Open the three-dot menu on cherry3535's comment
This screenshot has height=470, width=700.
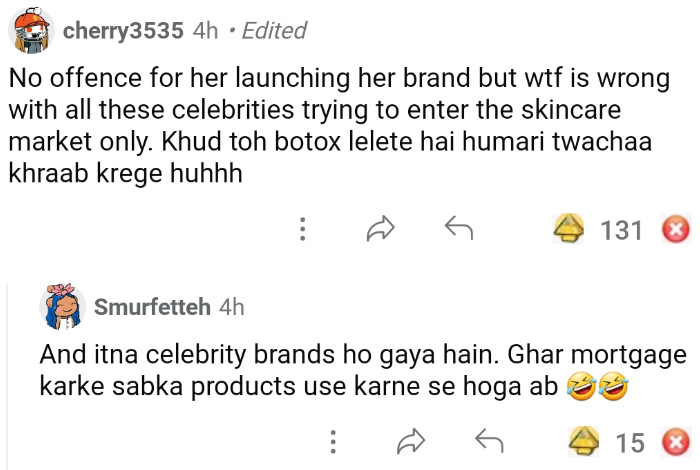coord(302,231)
